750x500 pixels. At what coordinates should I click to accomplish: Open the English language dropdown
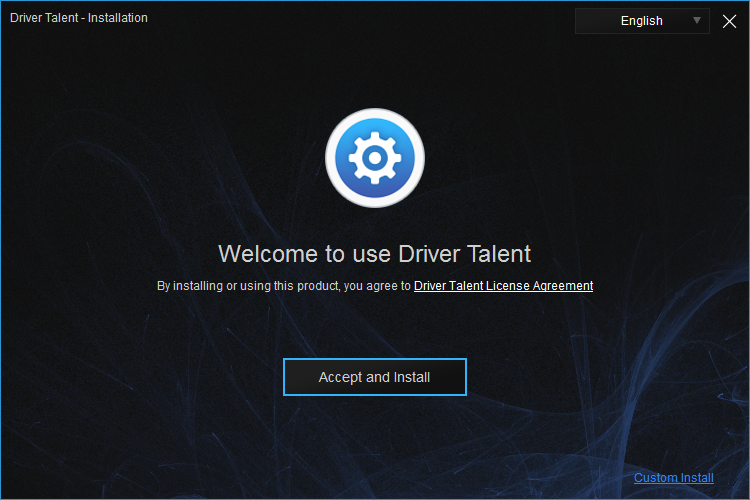coord(642,21)
